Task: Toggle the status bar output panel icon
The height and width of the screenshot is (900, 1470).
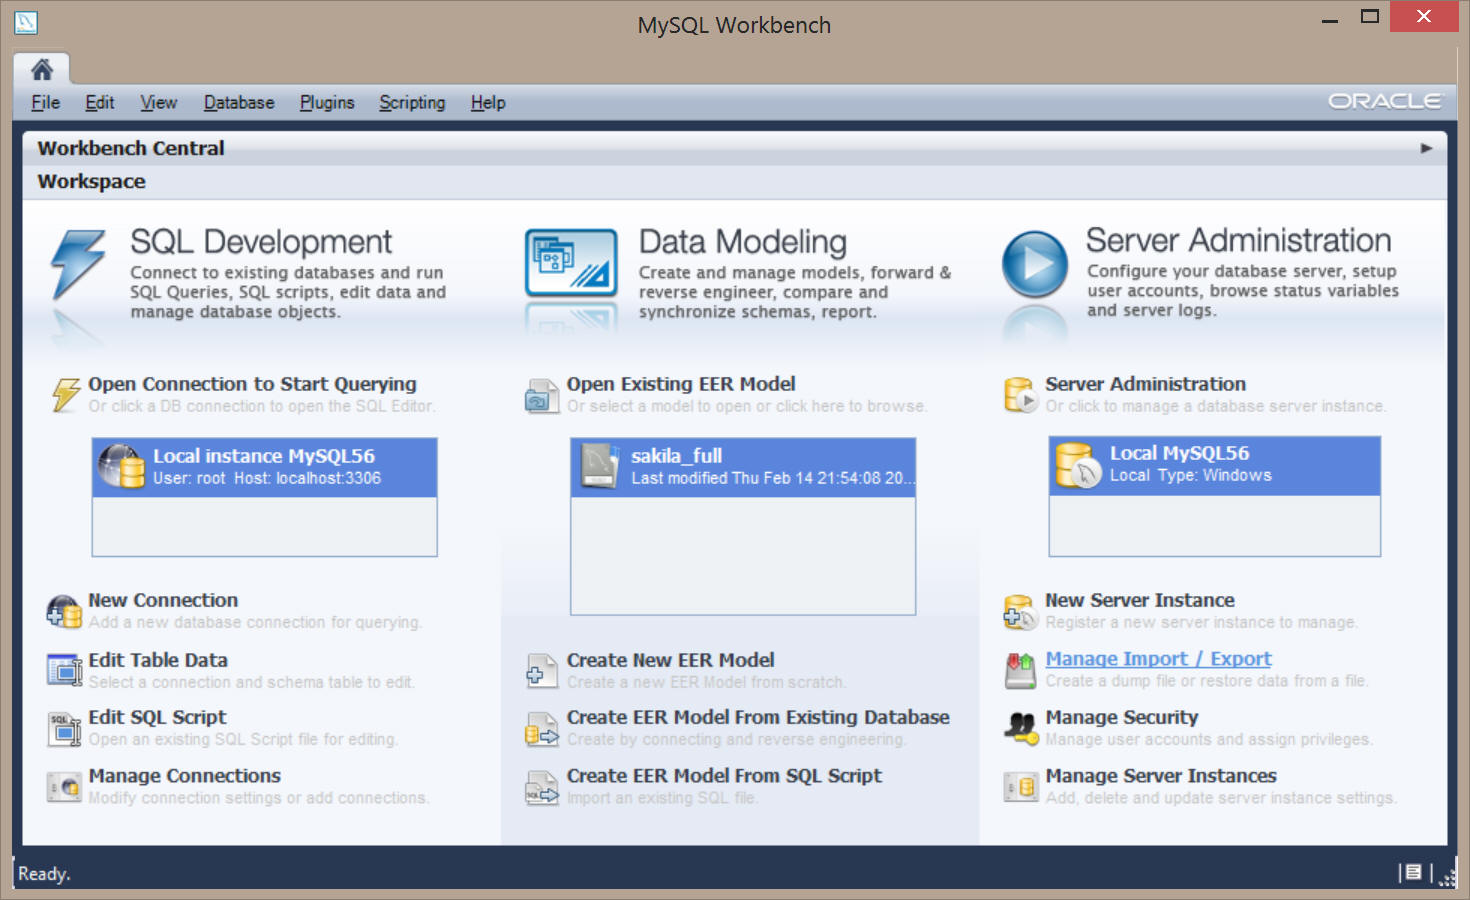Action: click(1412, 872)
